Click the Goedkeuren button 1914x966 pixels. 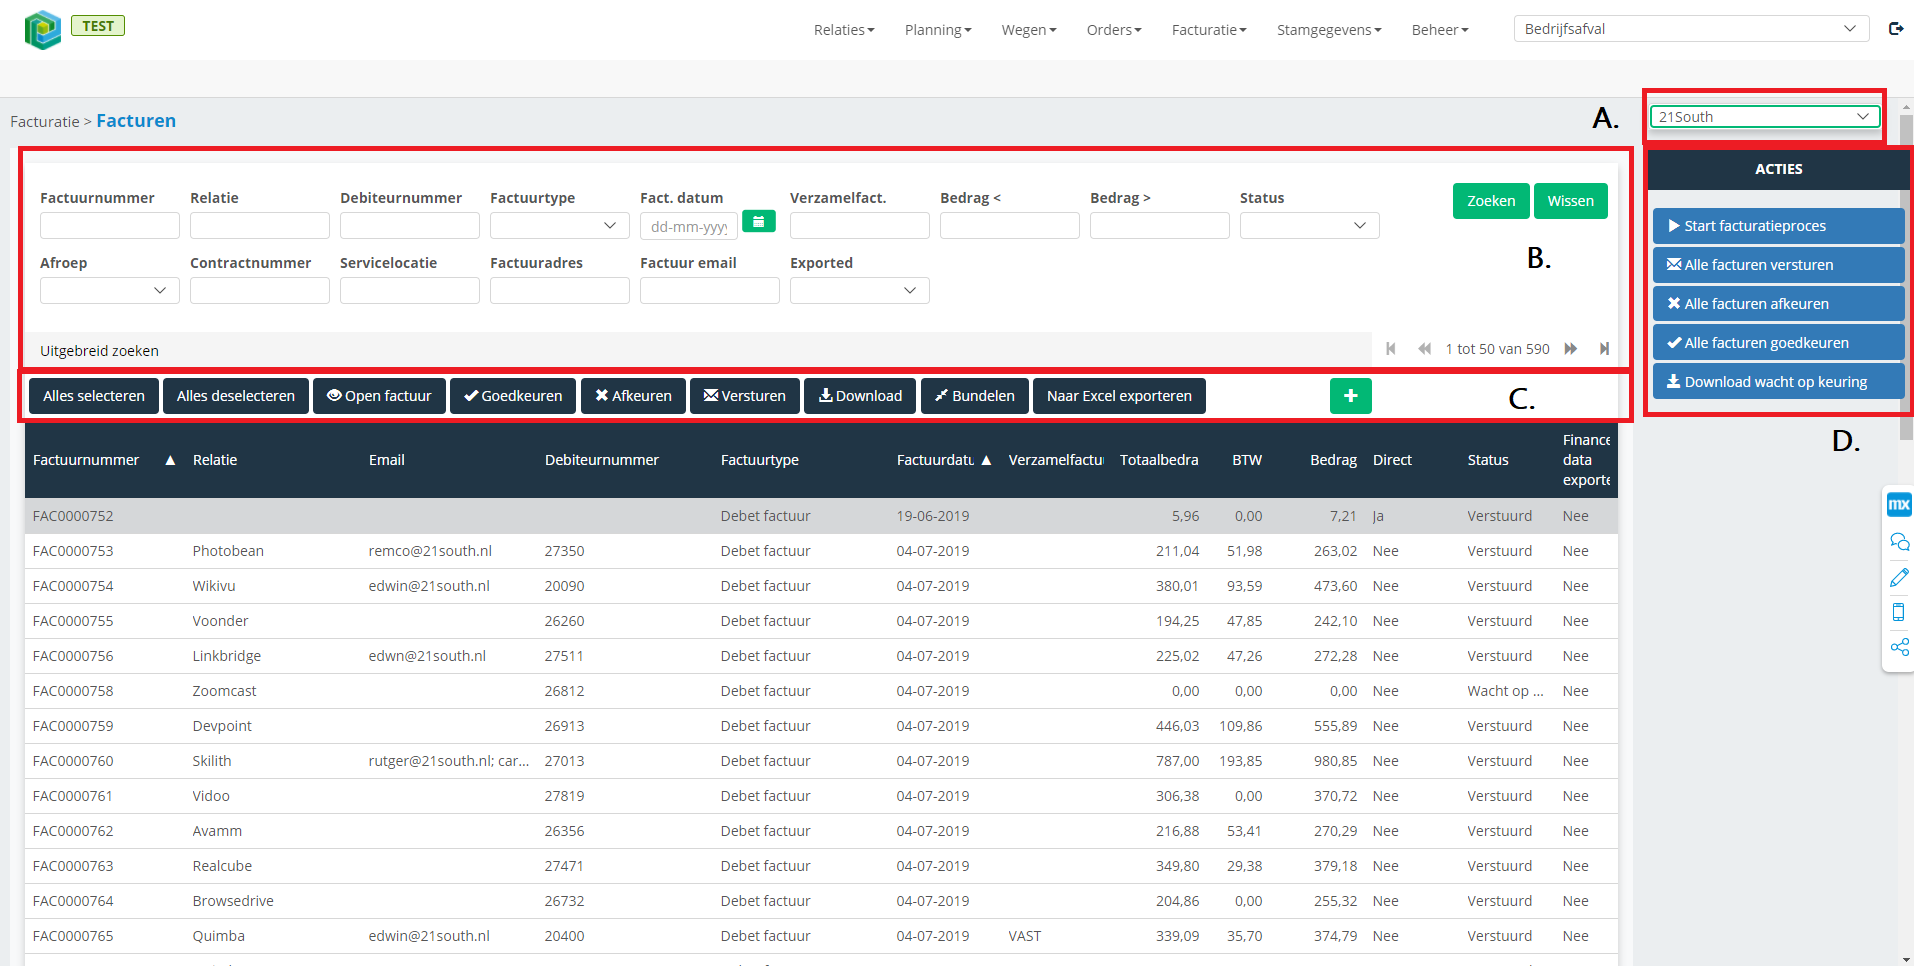click(513, 396)
